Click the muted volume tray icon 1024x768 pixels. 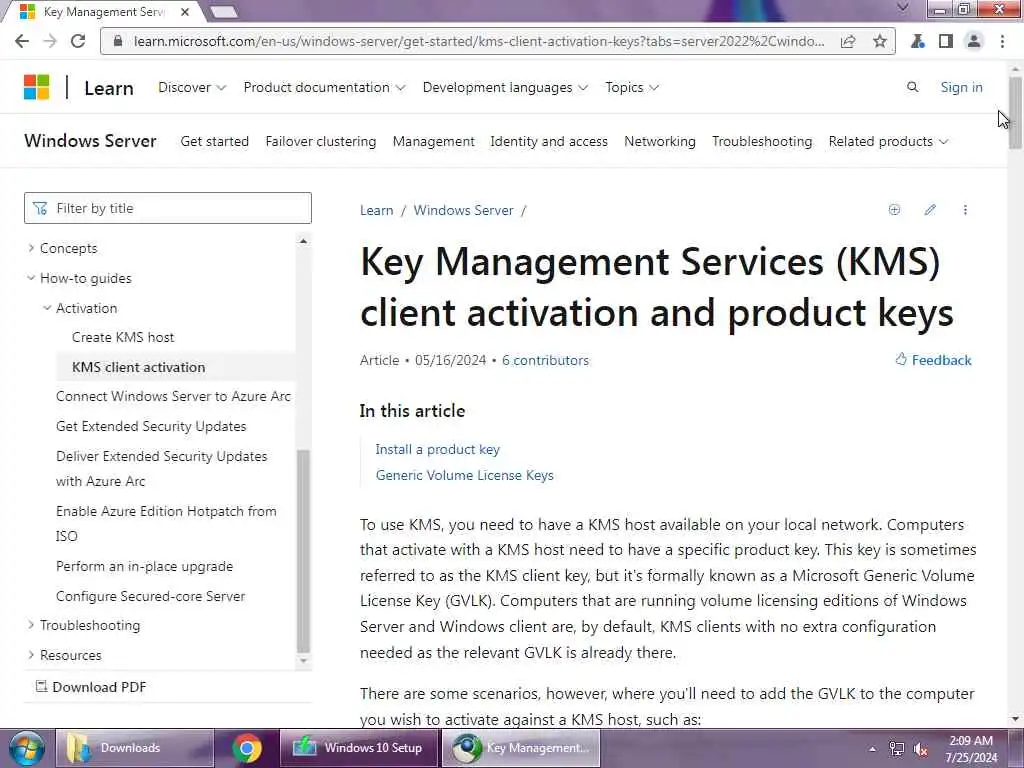point(921,750)
